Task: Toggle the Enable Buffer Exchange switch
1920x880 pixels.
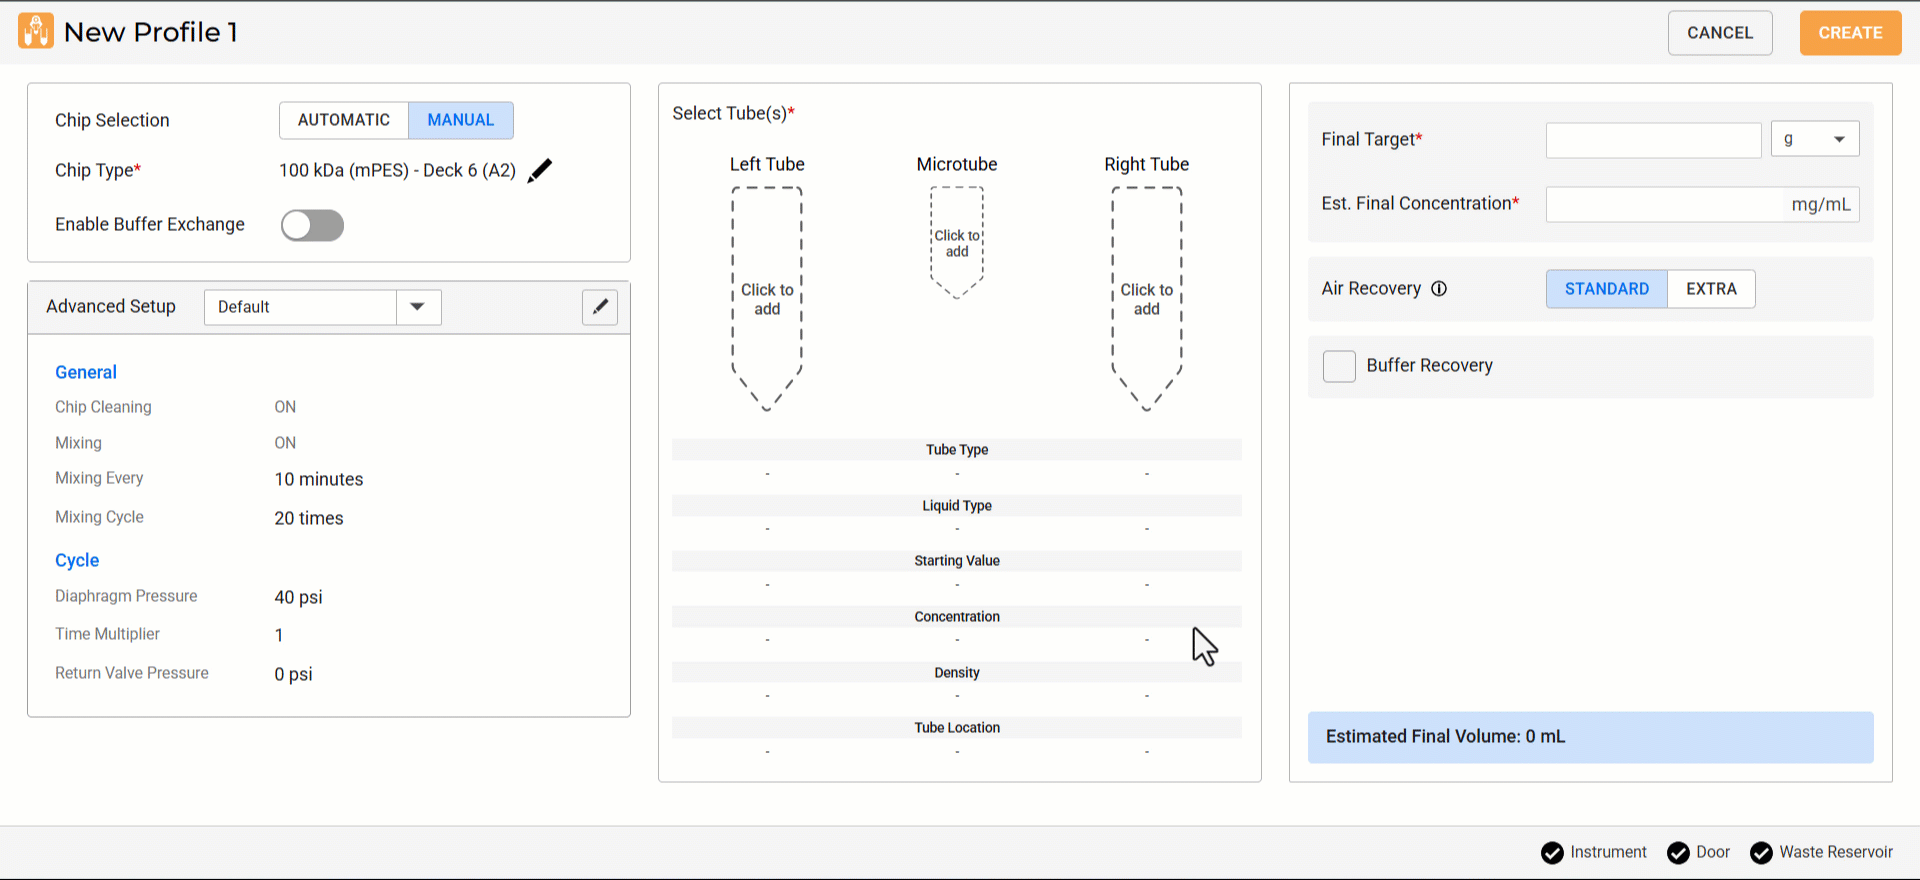Action: point(312,225)
